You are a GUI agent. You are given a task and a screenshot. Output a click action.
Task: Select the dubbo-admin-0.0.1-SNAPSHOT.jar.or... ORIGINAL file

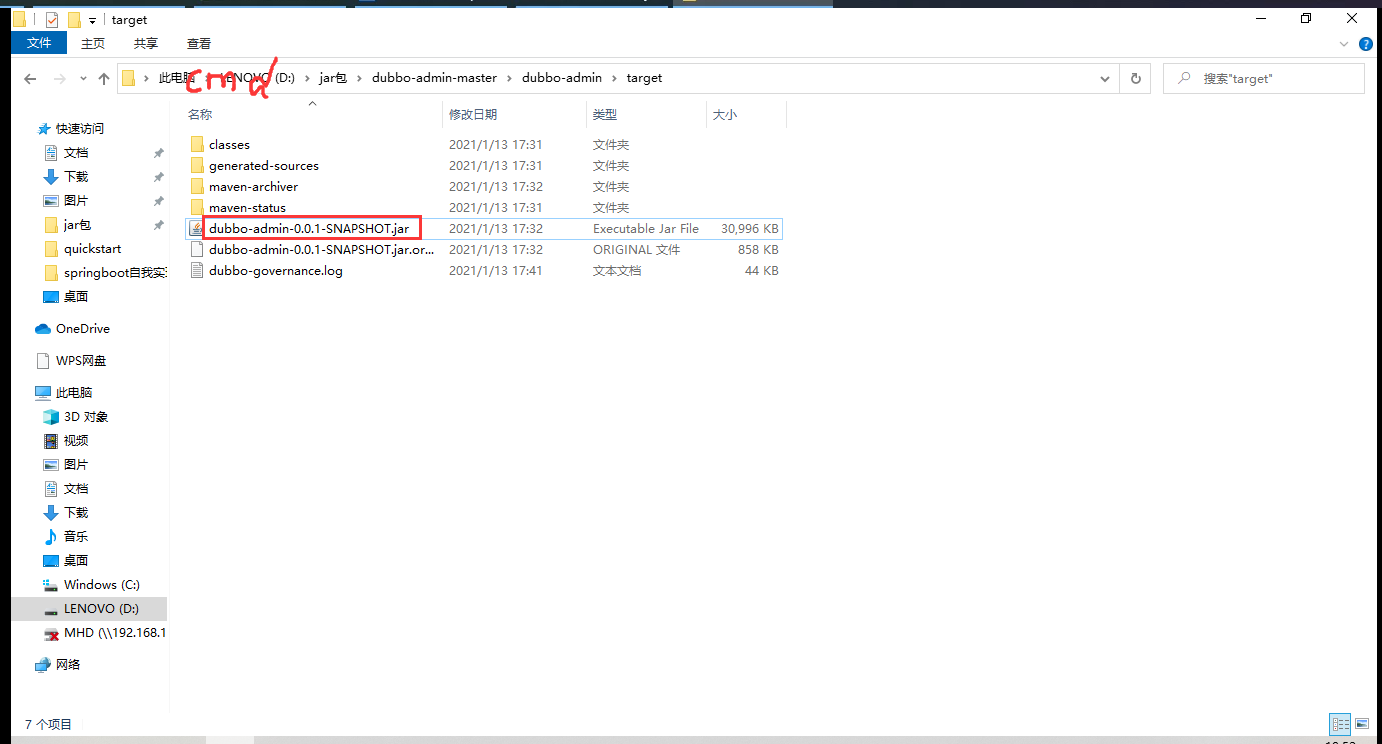(484, 250)
